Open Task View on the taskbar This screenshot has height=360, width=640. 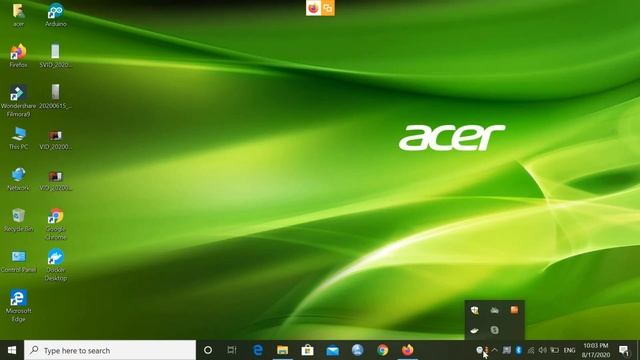coord(232,350)
